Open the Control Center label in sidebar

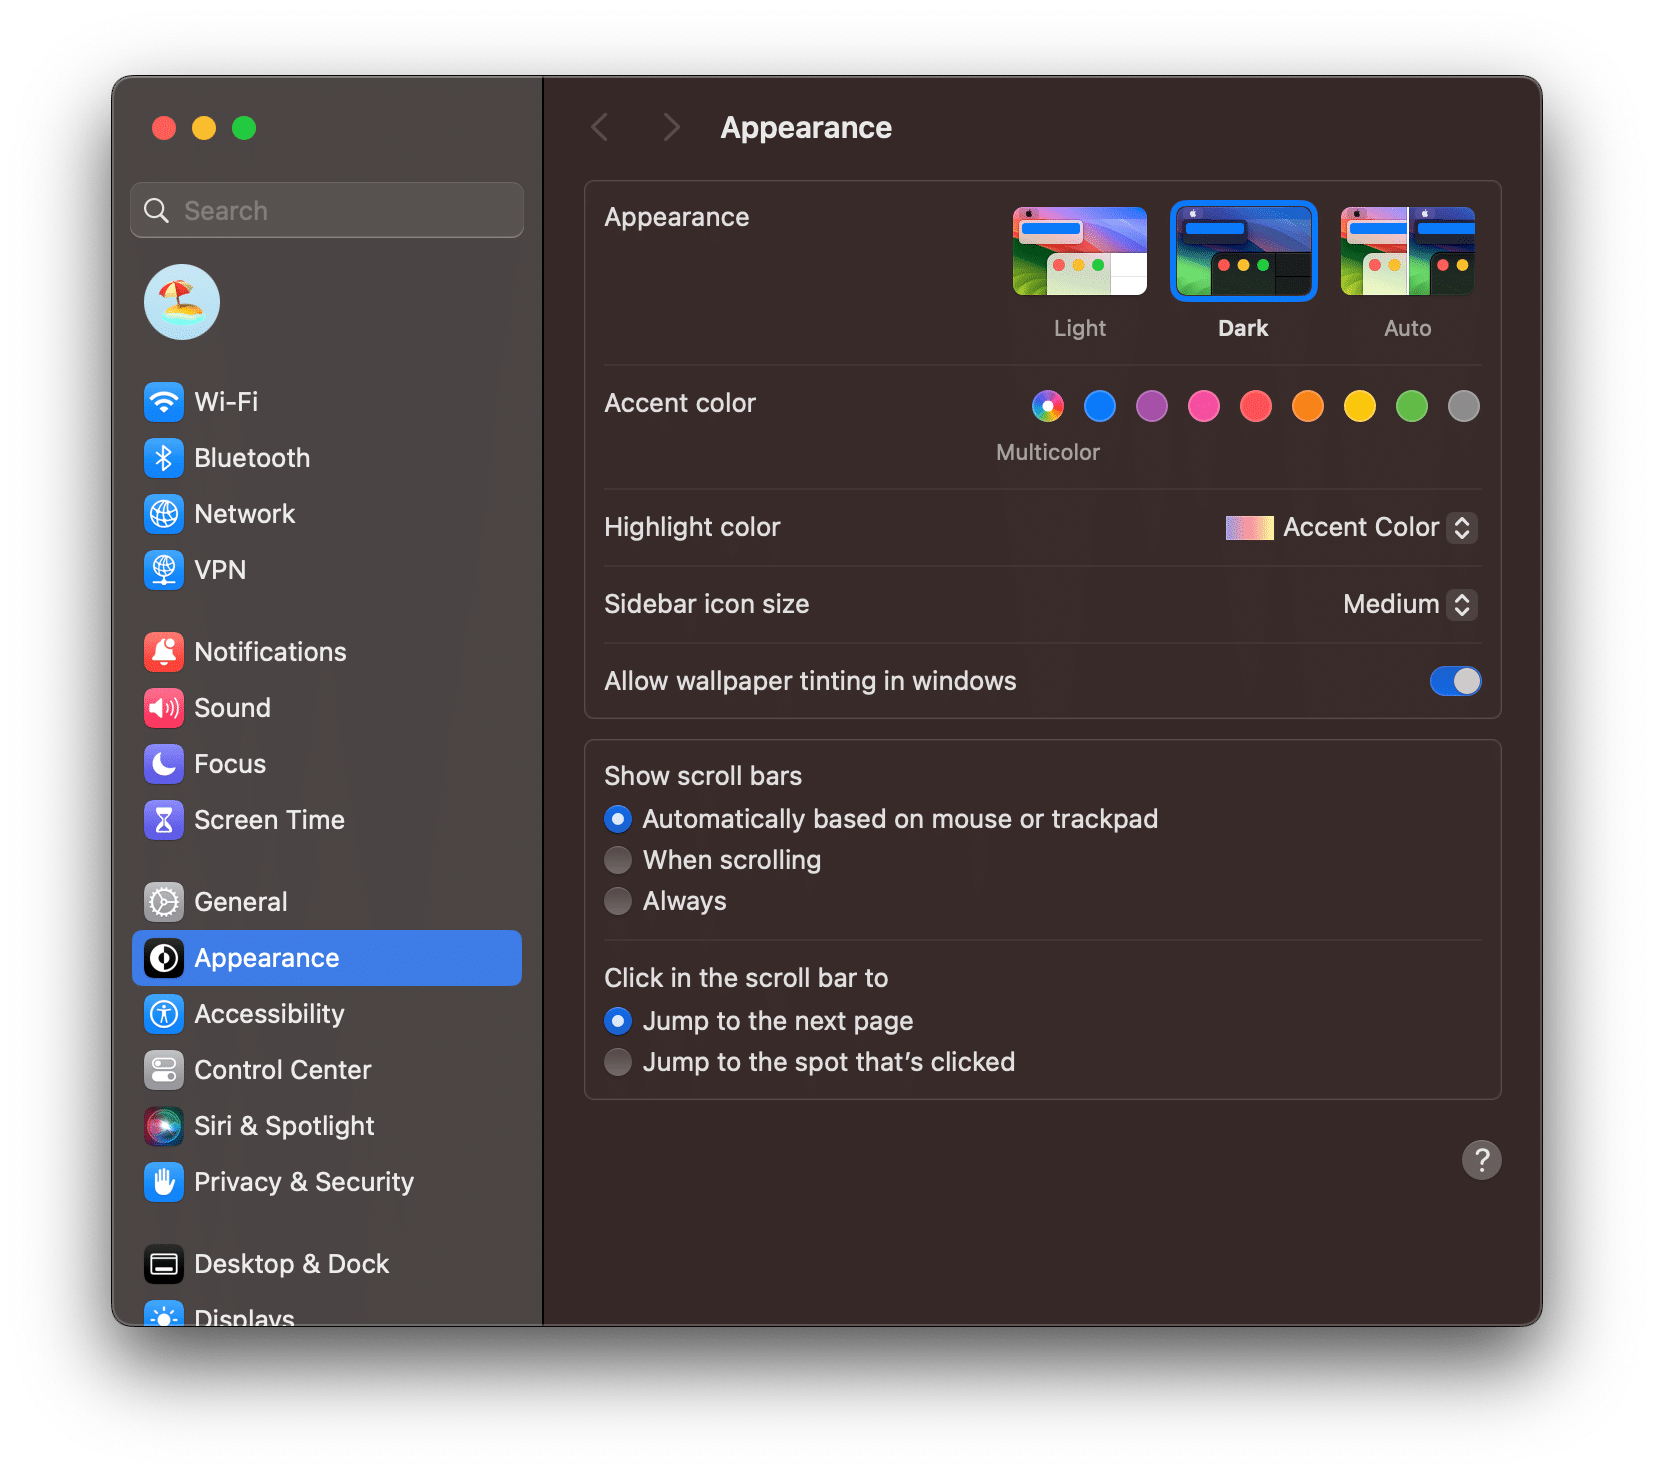pyautogui.click(x=283, y=1070)
